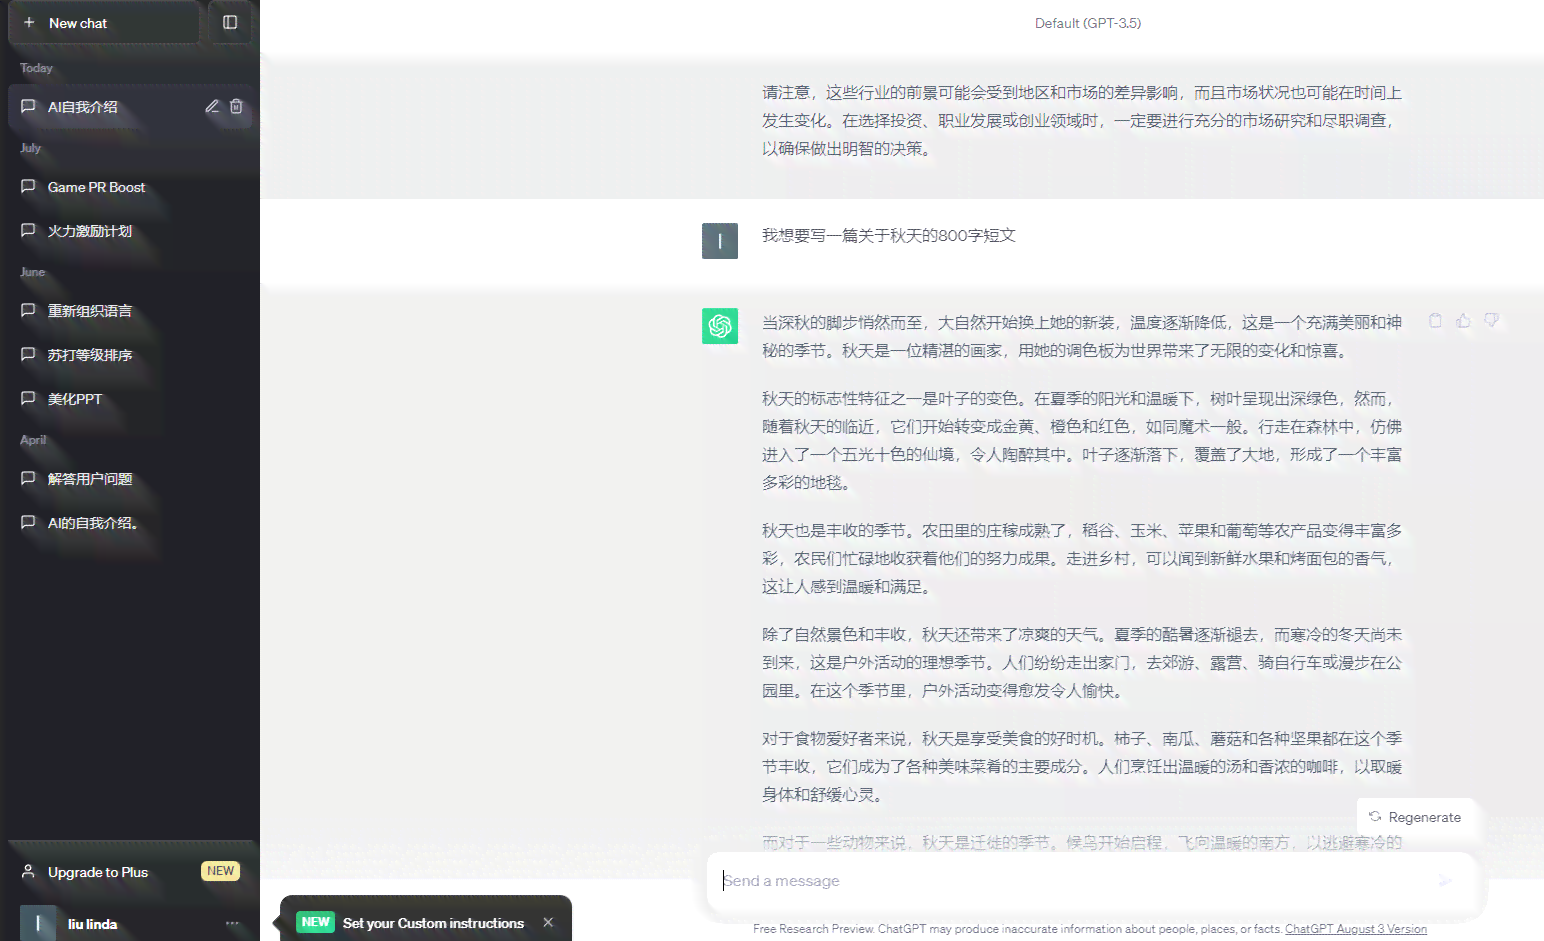Click the person icon beside Upgrade to Plus
This screenshot has height=941, width=1544.
tap(28, 872)
